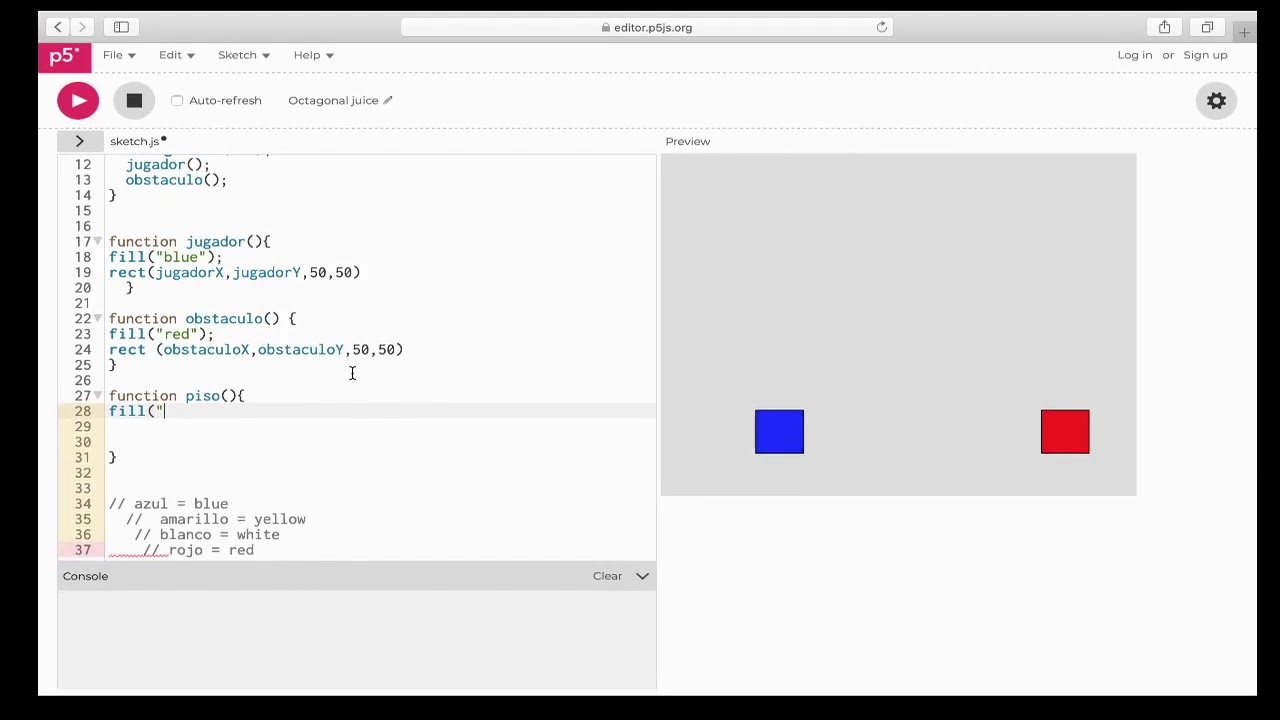Go back in Safari history
Image resolution: width=1280 pixels, height=720 pixels.
click(x=58, y=27)
